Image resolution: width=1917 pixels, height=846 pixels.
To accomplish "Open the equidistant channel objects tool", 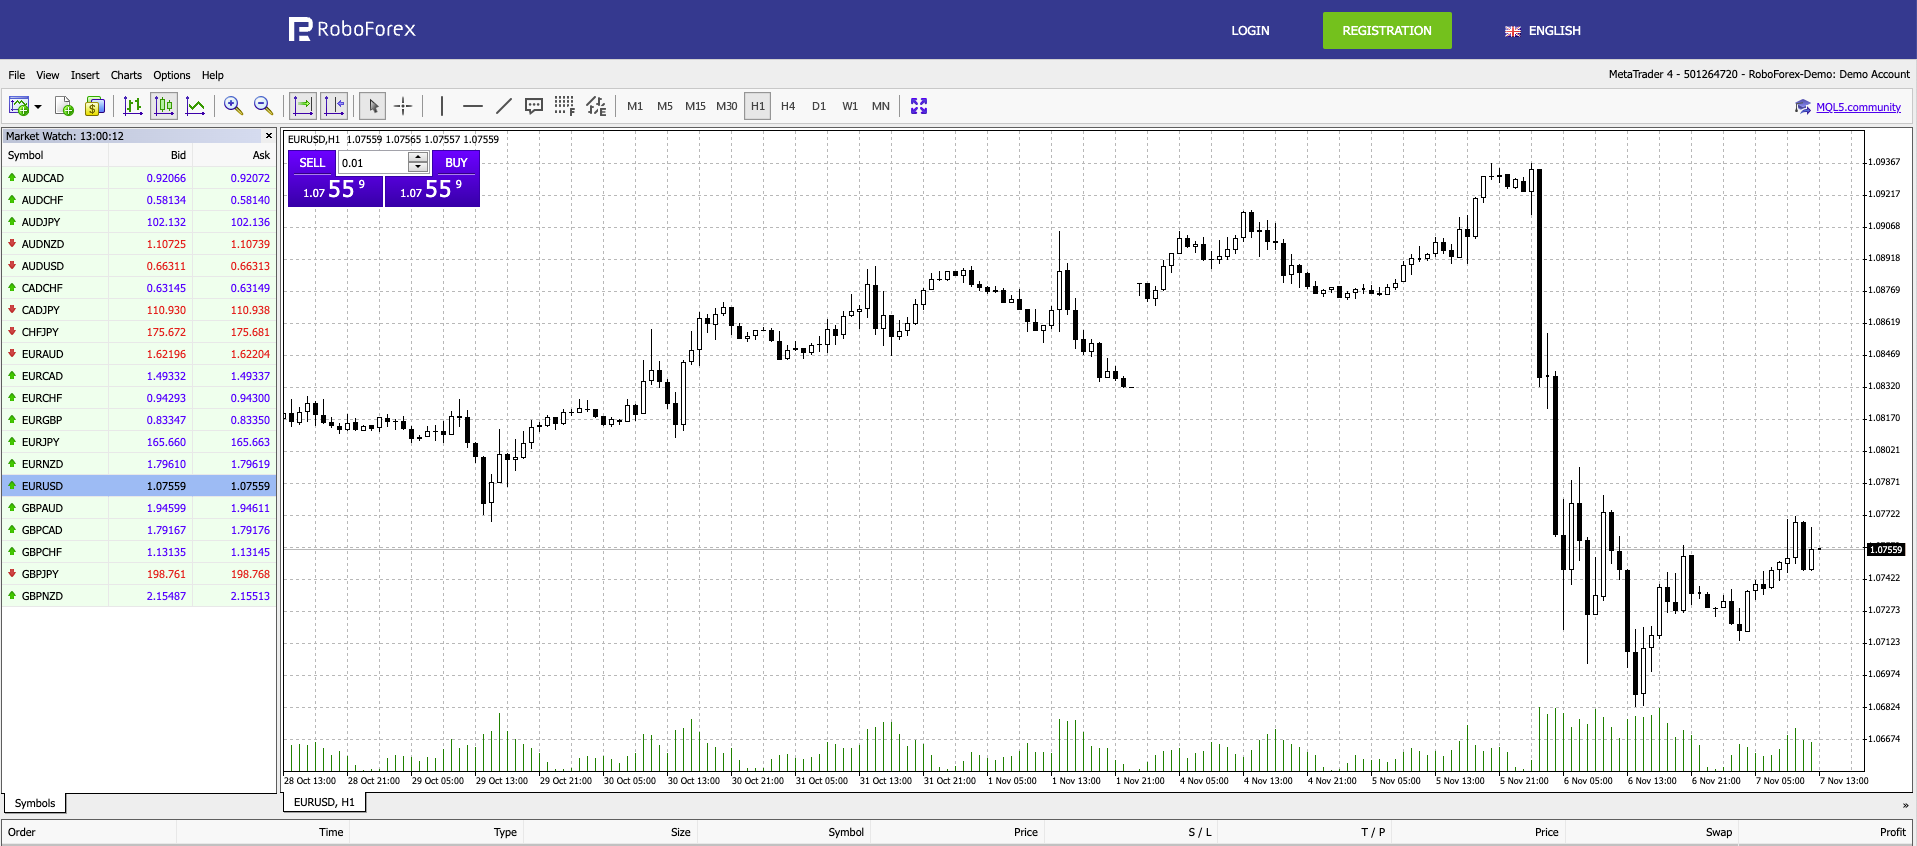I will coord(597,106).
